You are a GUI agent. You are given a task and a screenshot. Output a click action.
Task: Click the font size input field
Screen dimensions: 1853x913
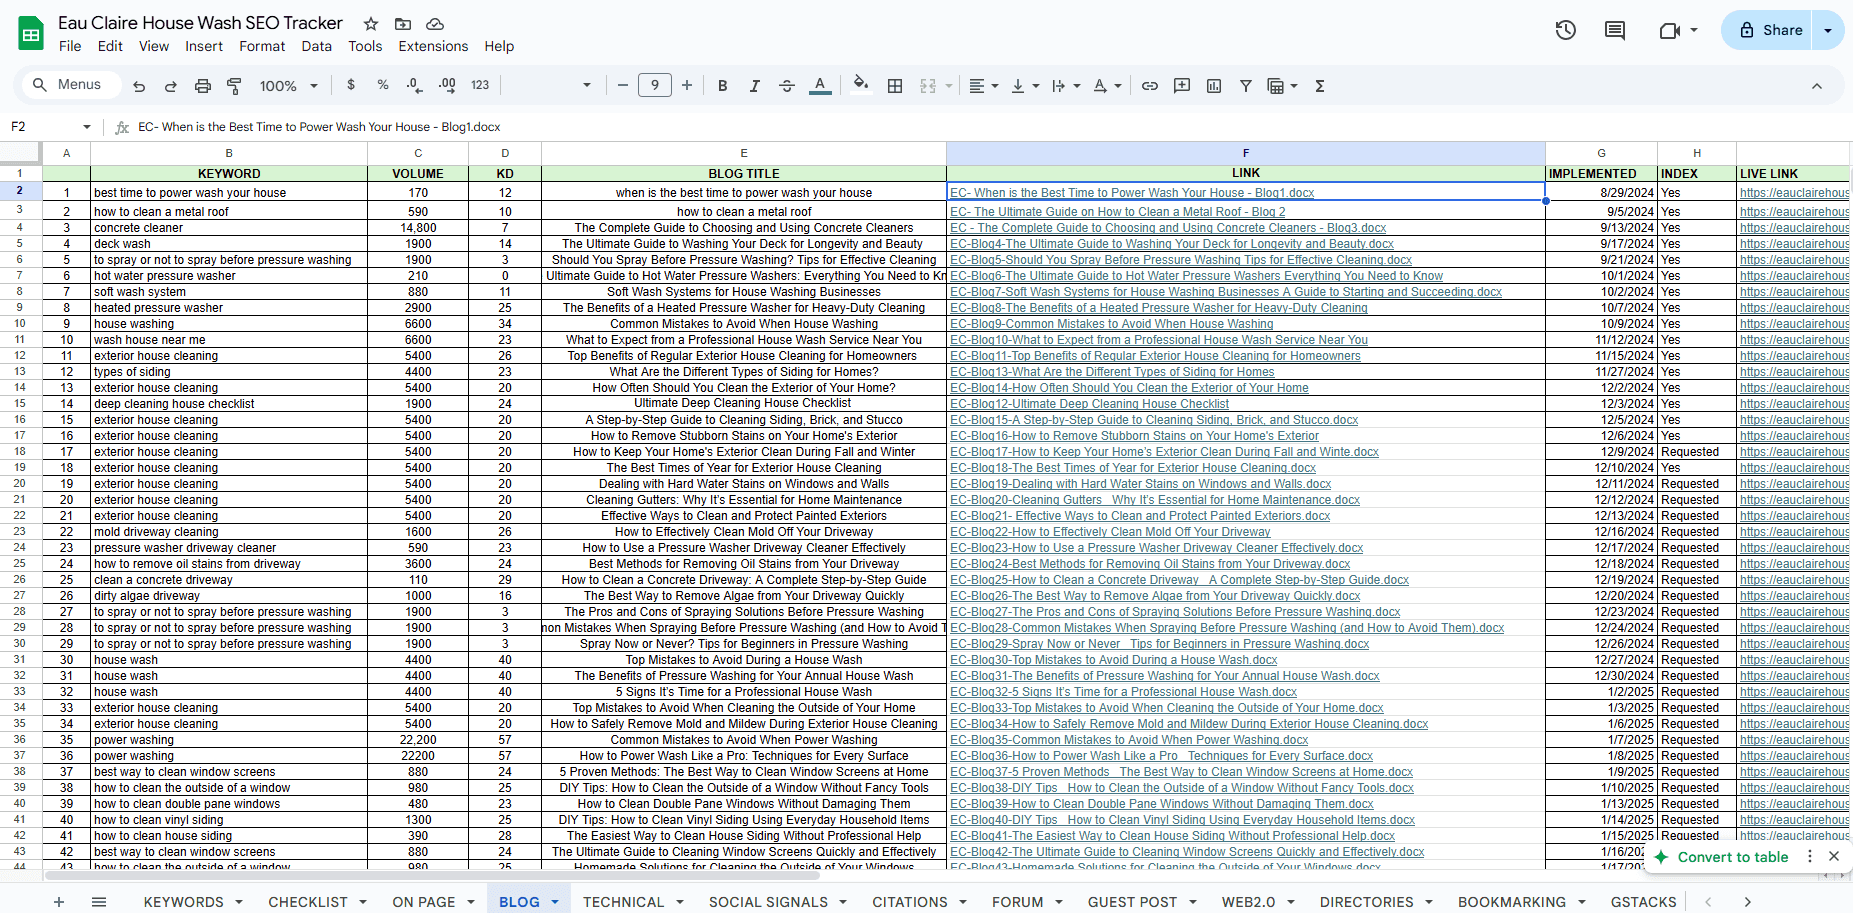(655, 86)
